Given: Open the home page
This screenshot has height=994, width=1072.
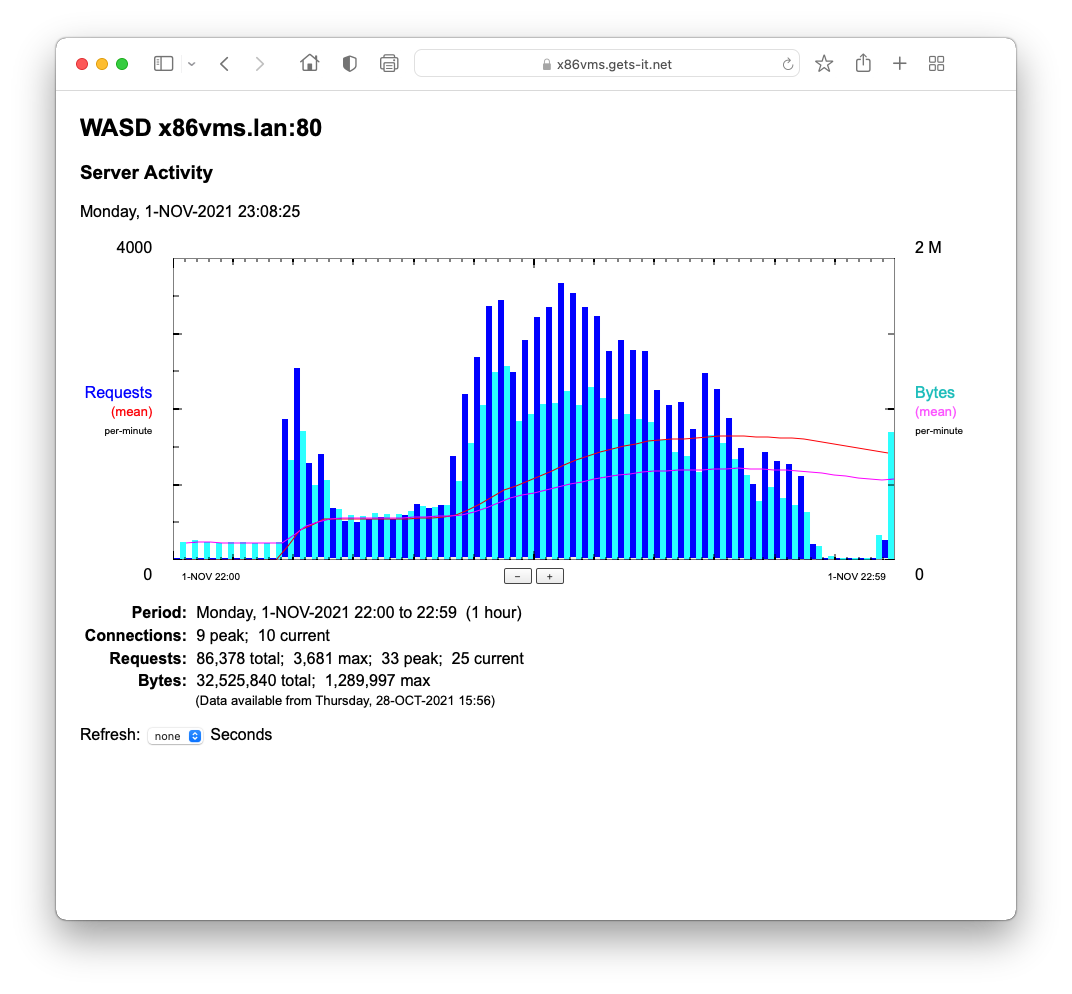Looking at the screenshot, I should click(309, 63).
